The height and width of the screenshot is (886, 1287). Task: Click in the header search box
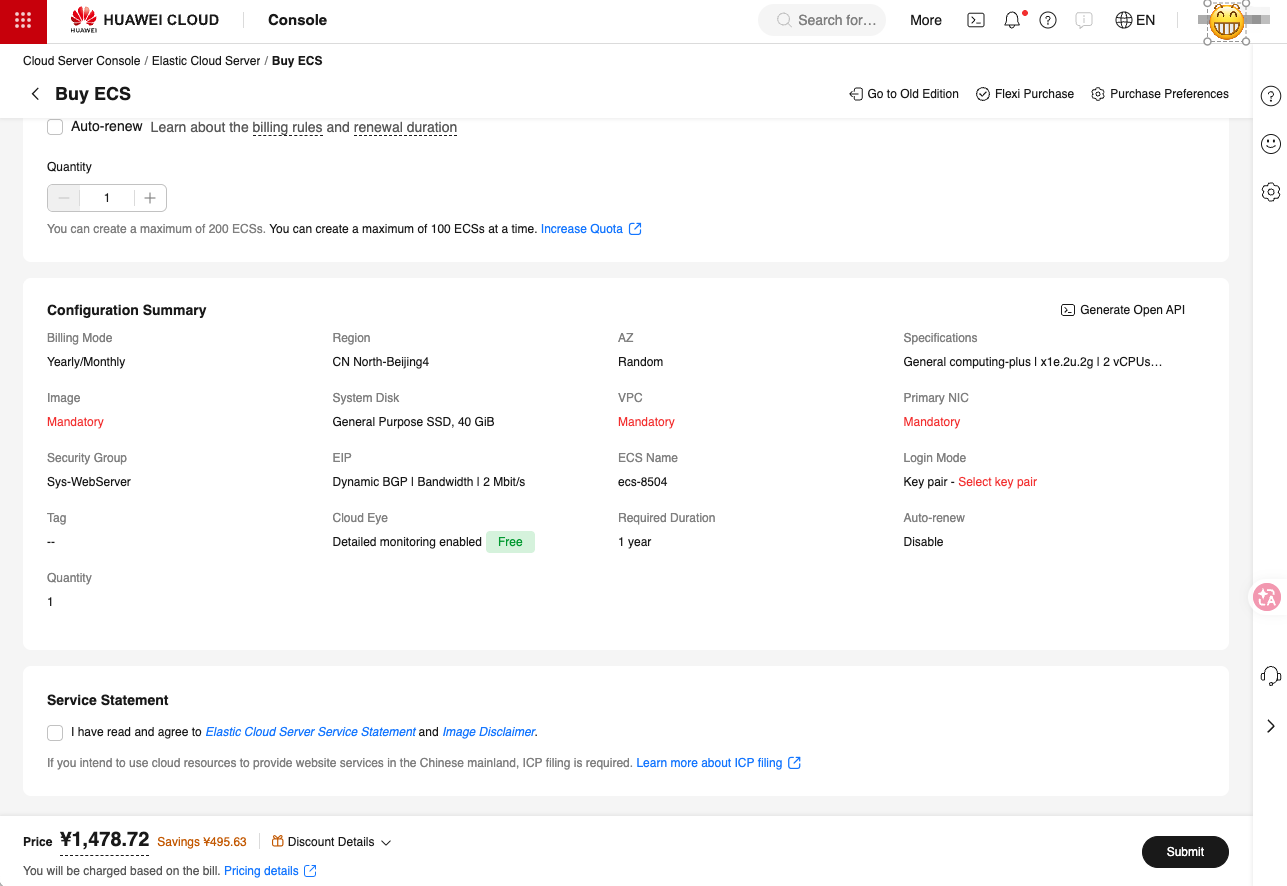click(x=822, y=20)
